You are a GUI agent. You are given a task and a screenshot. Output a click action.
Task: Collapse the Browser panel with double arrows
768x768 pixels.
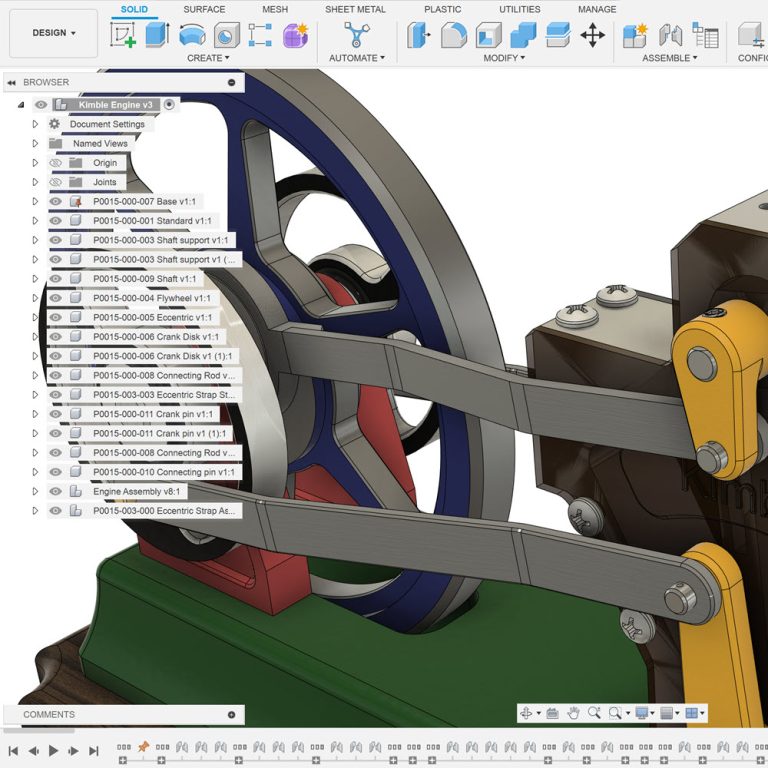click(x=11, y=82)
